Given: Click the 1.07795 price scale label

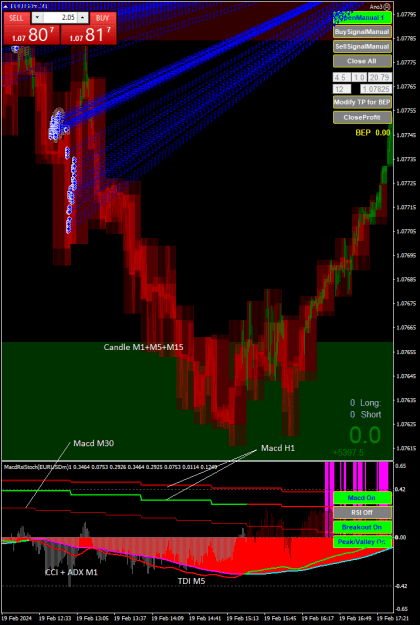Looking at the screenshot, I should [406, 14].
